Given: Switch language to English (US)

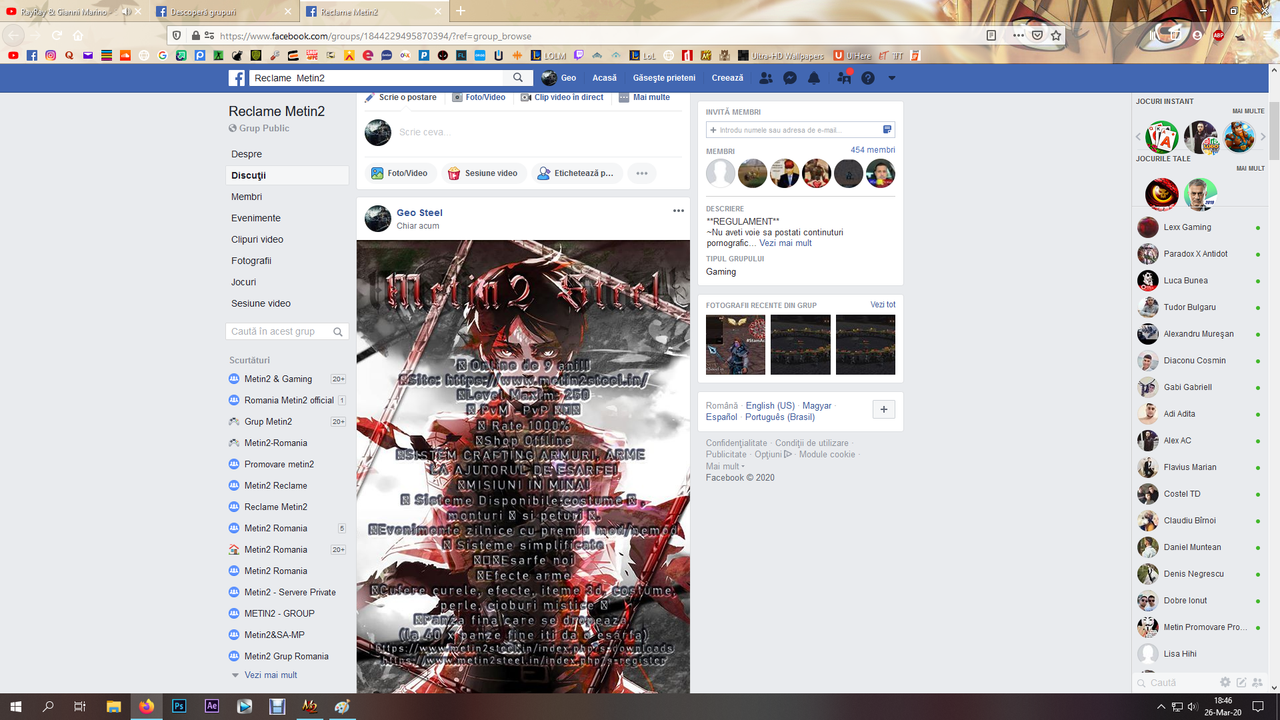Looking at the screenshot, I should (x=770, y=406).
